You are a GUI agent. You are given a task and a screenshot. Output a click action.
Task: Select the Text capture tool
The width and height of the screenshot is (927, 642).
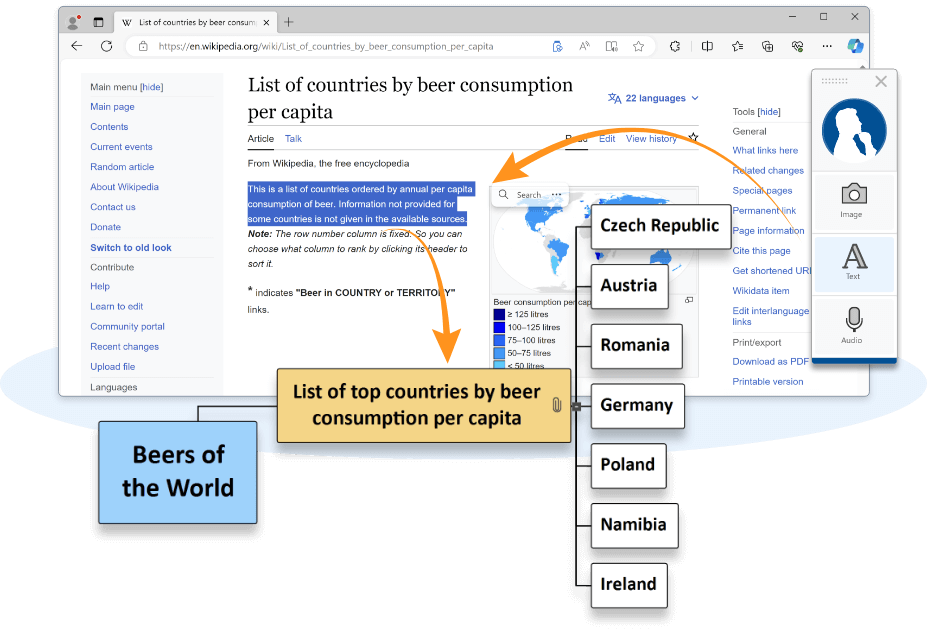[x=854, y=263]
